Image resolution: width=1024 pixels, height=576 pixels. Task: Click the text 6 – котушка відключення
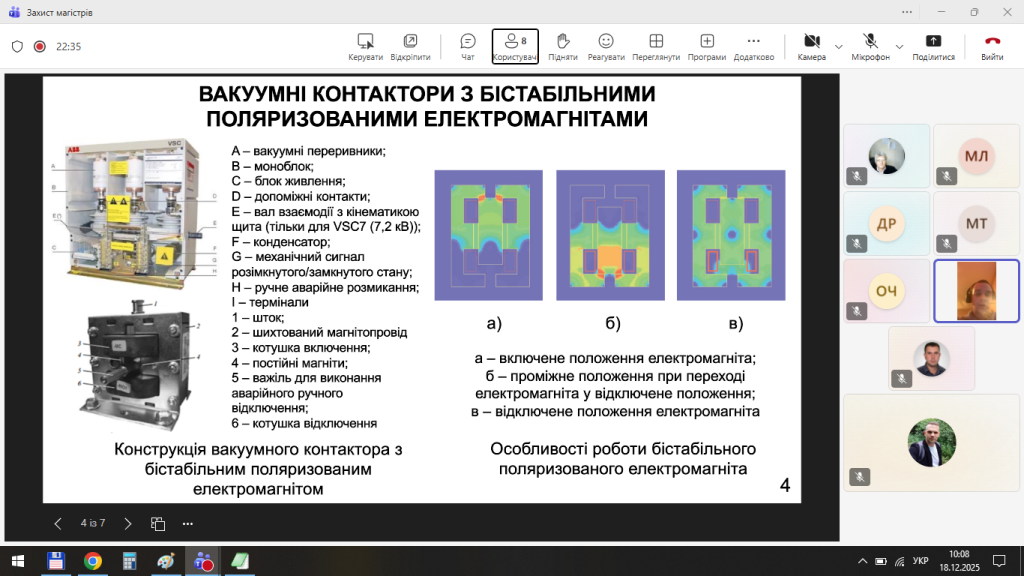coord(304,423)
